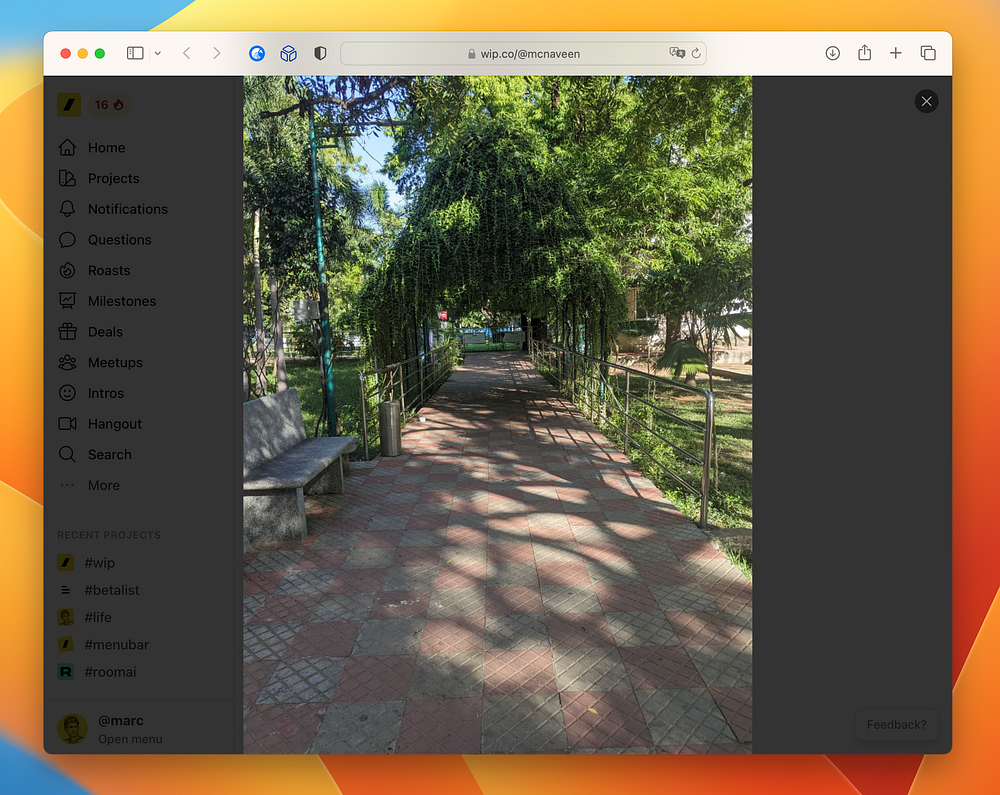Open the Projects icon in sidebar
The image size is (1000, 795).
click(67, 178)
